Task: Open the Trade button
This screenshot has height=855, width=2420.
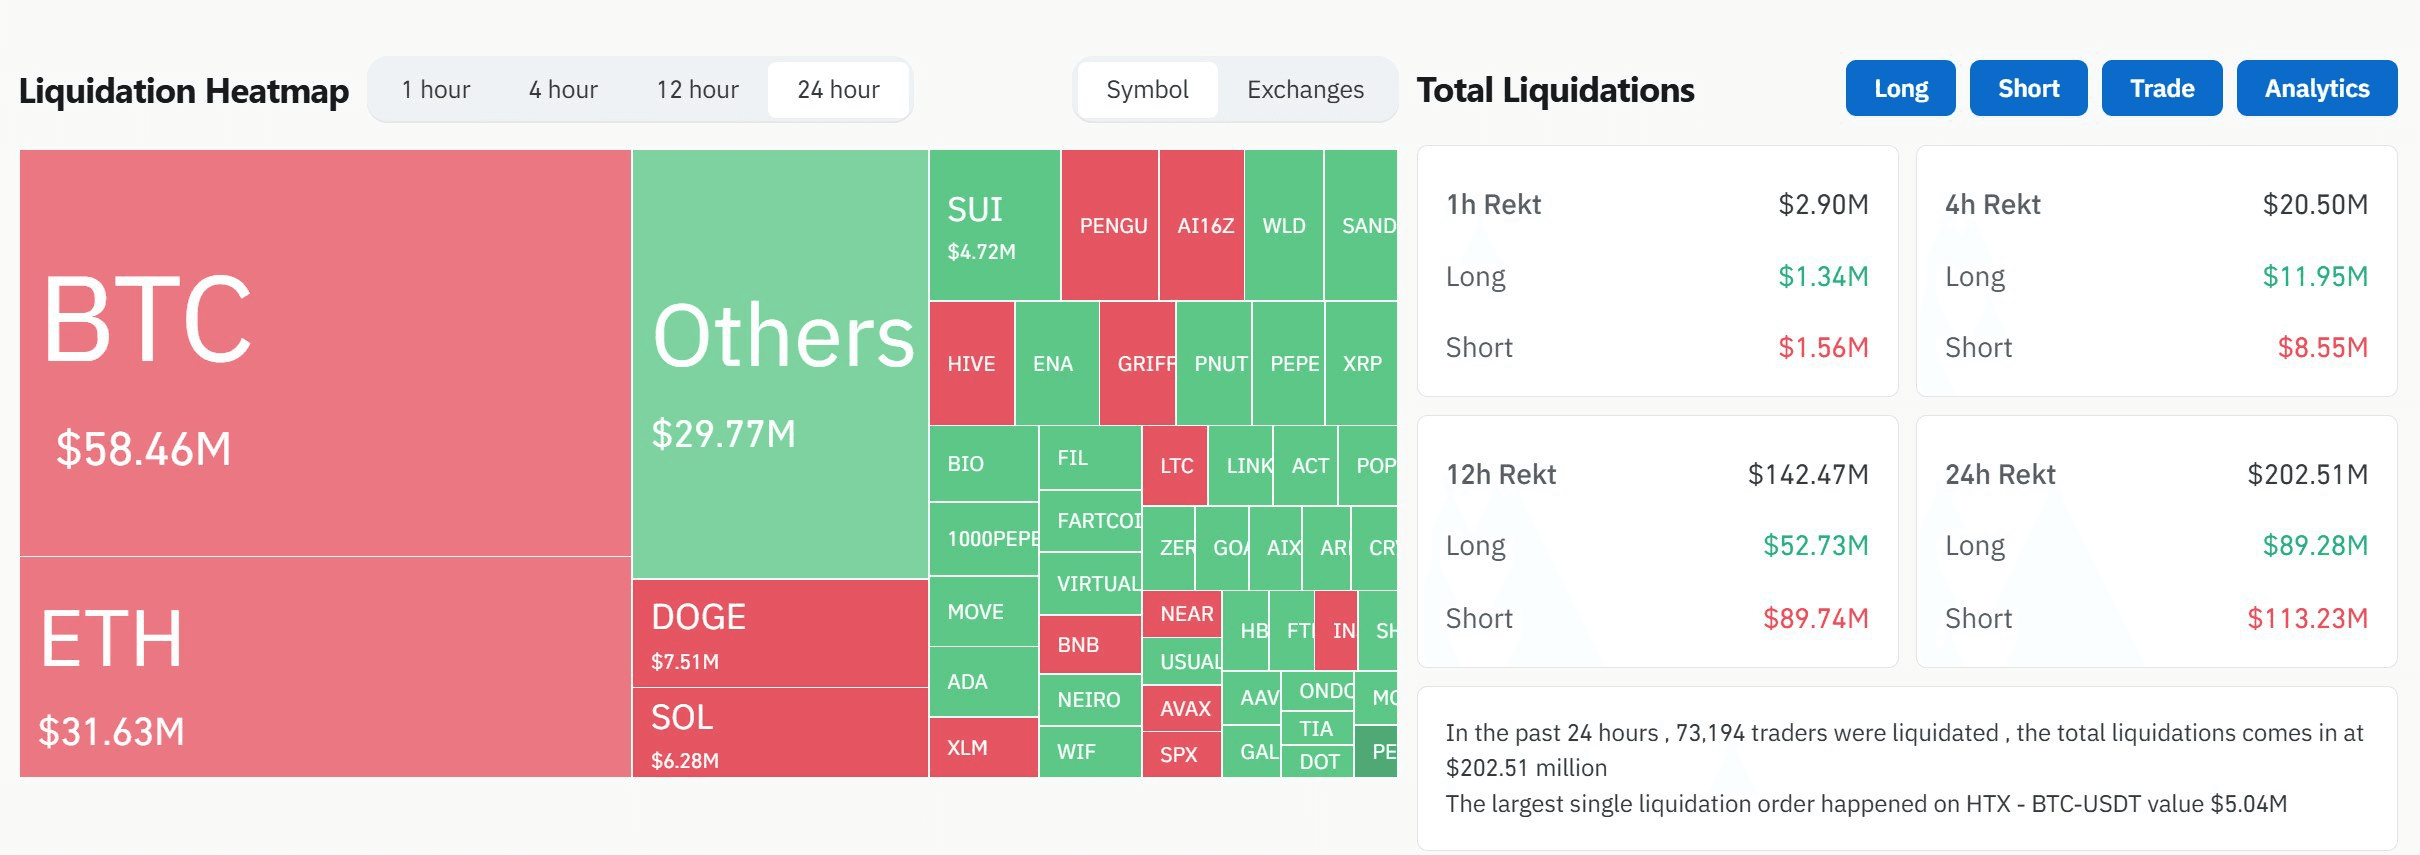Action: [x=2162, y=88]
